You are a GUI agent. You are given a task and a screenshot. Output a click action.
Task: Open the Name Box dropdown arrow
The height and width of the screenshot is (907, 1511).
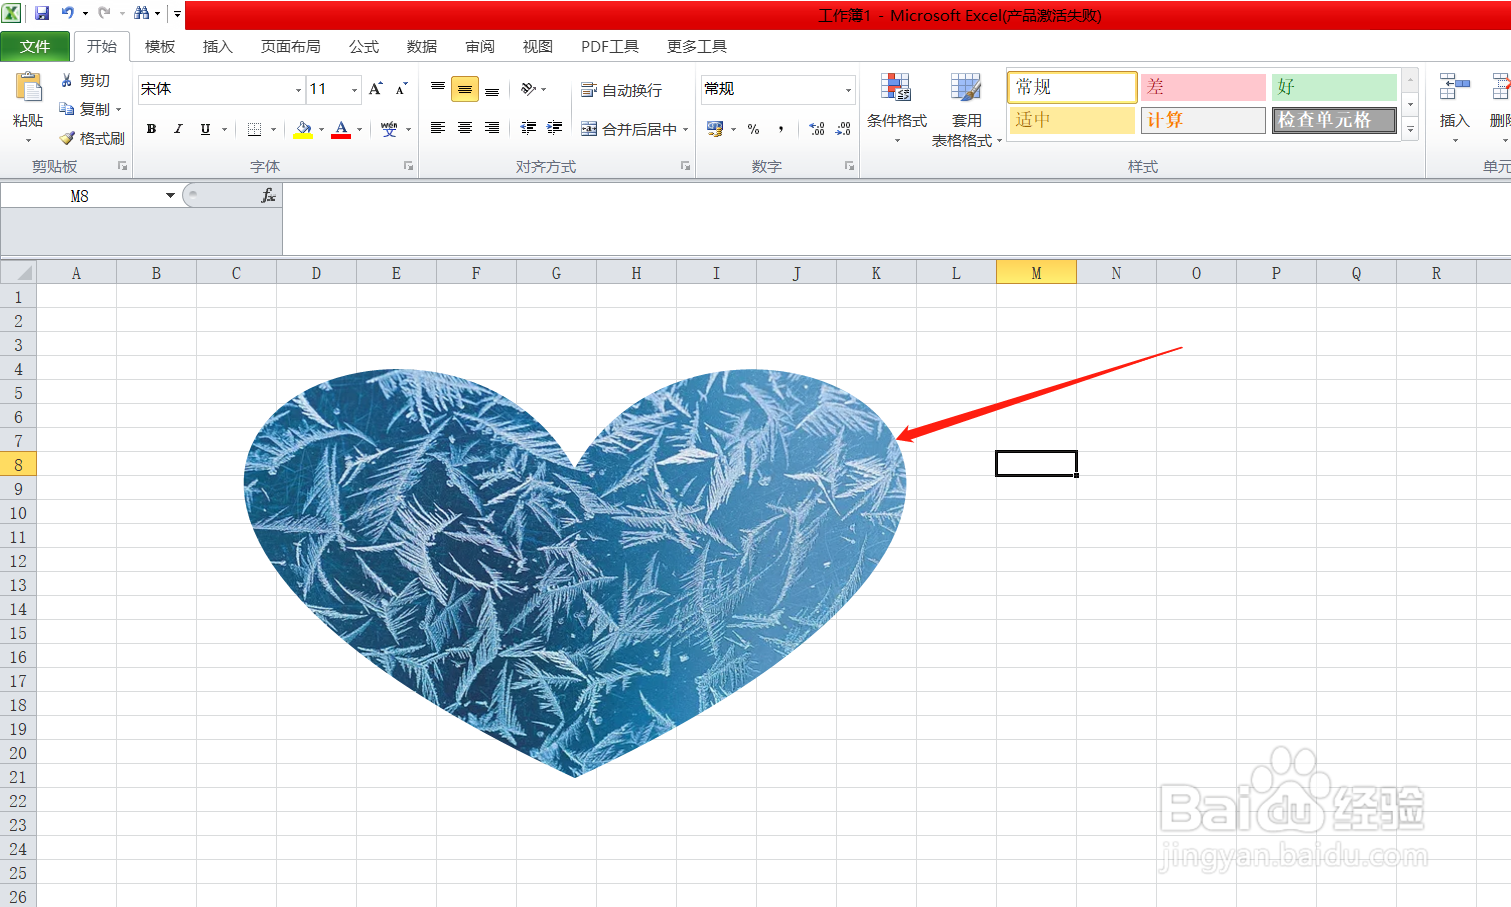[x=170, y=196]
